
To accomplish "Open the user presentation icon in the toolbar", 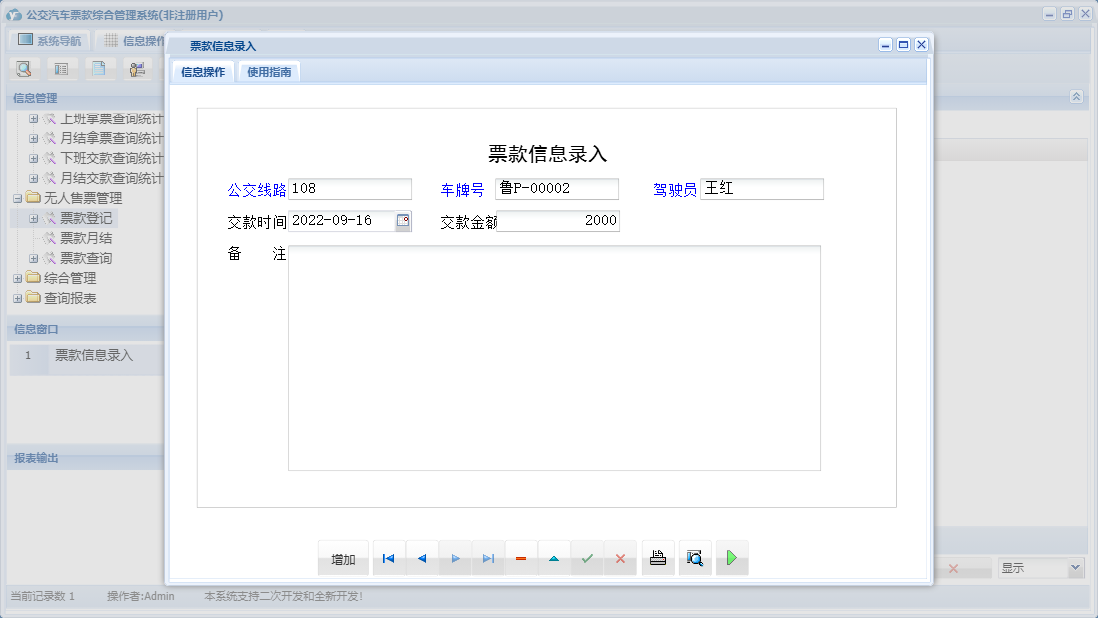I will pyautogui.click(x=138, y=68).
